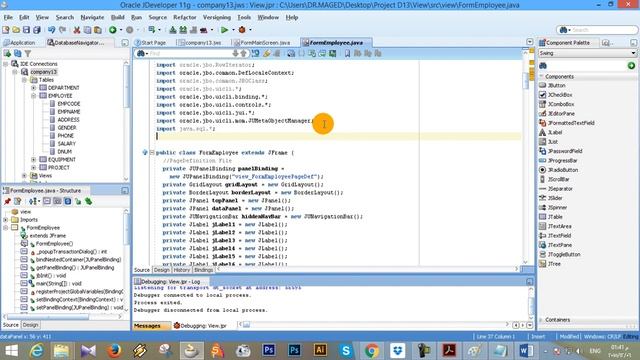Screen dimensions: 640x360
Task: Toggle Show Methods filter in Structure toolbar
Action: [x=47, y=201]
